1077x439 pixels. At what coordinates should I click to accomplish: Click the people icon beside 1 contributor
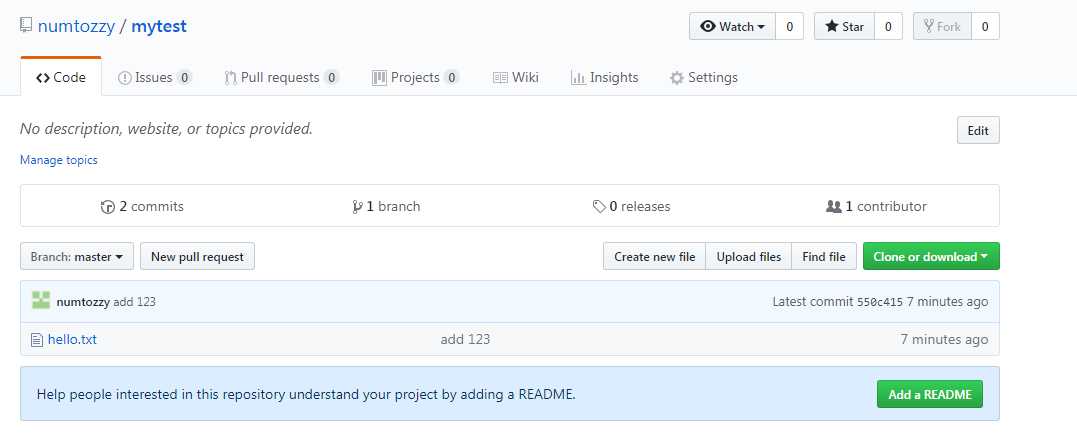[834, 207]
